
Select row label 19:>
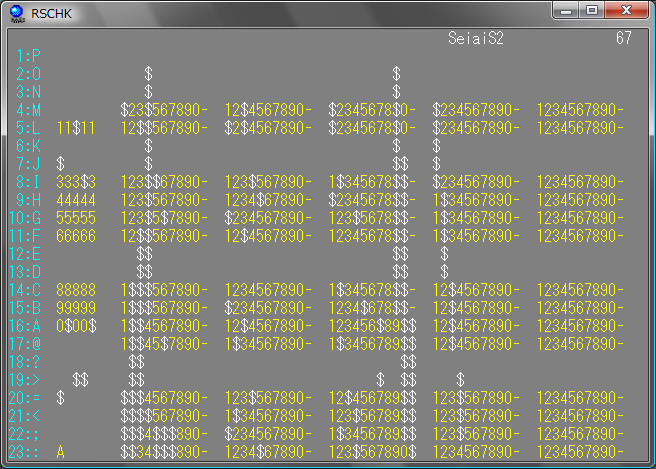click(25, 379)
